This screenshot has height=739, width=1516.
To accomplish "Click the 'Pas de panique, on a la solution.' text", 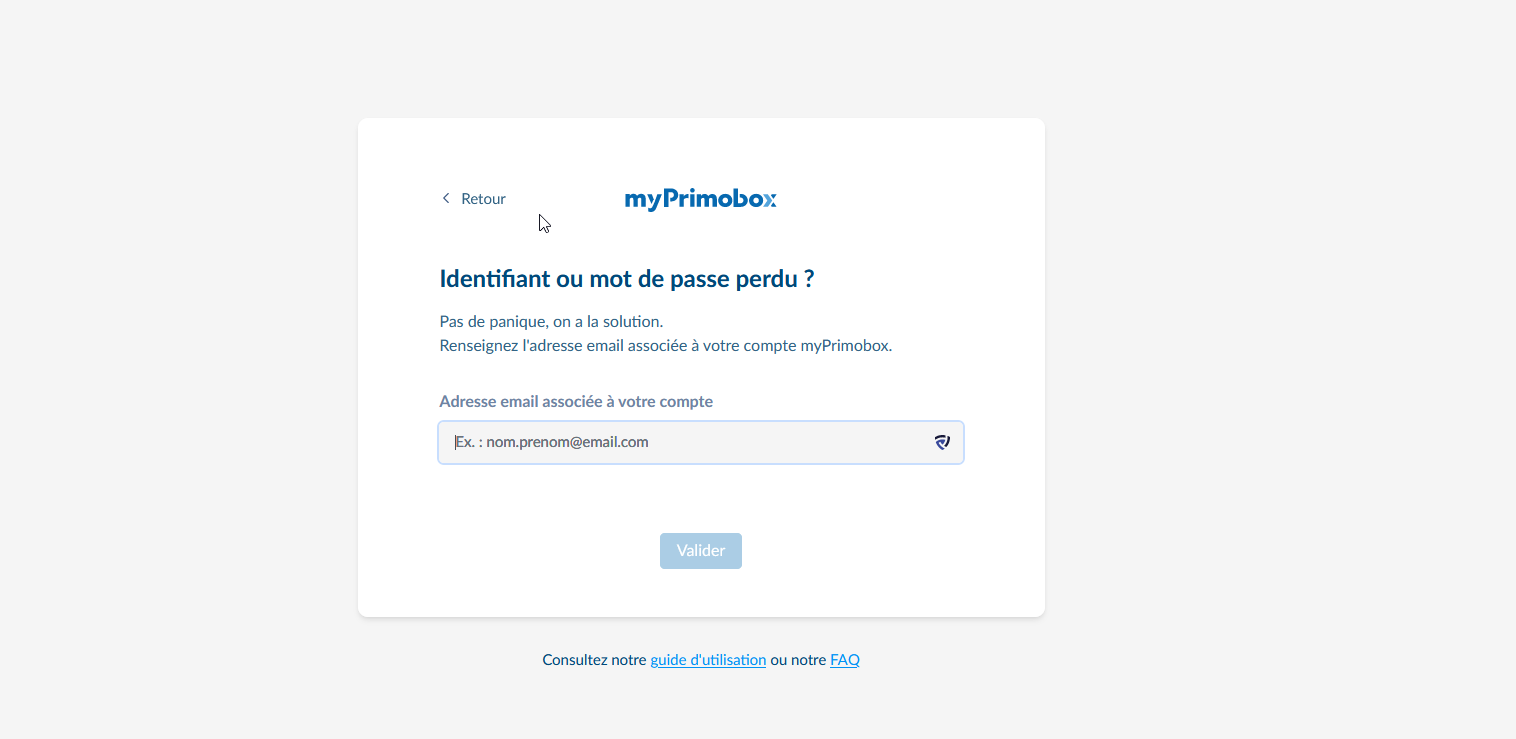I will [x=551, y=322].
